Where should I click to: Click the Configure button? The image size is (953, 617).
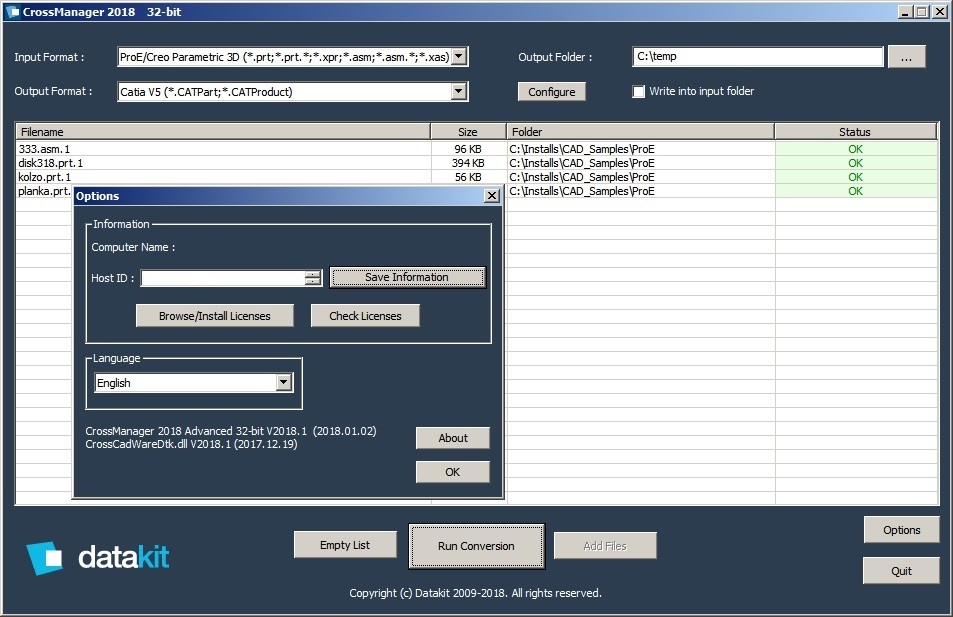click(x=551, y=92)
